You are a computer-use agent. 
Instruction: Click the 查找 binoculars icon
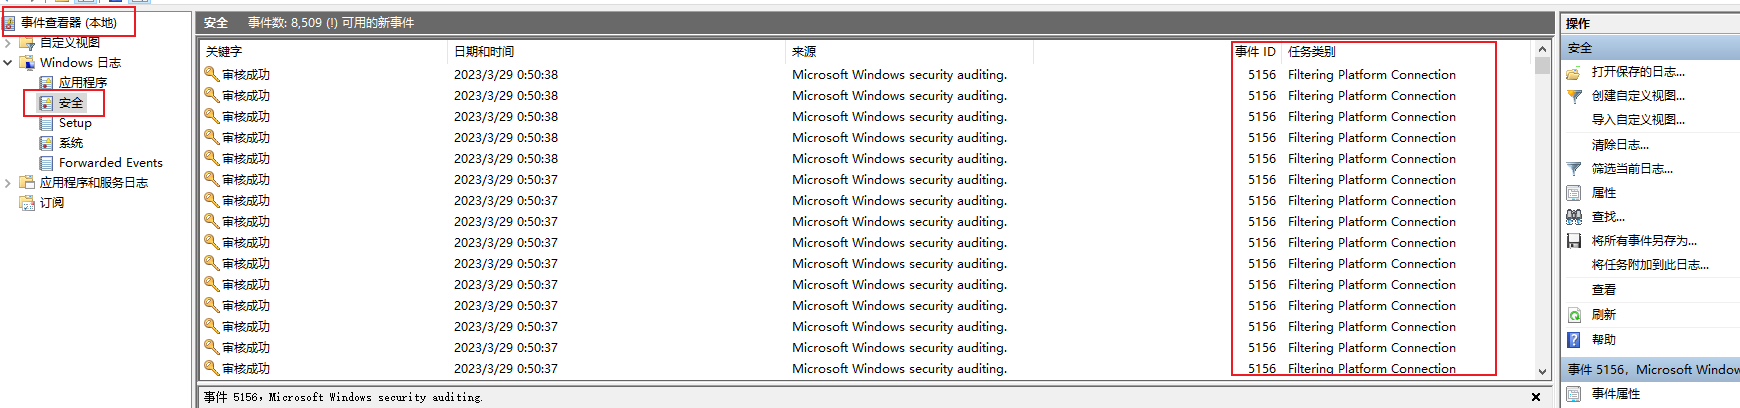(1574, 217)
